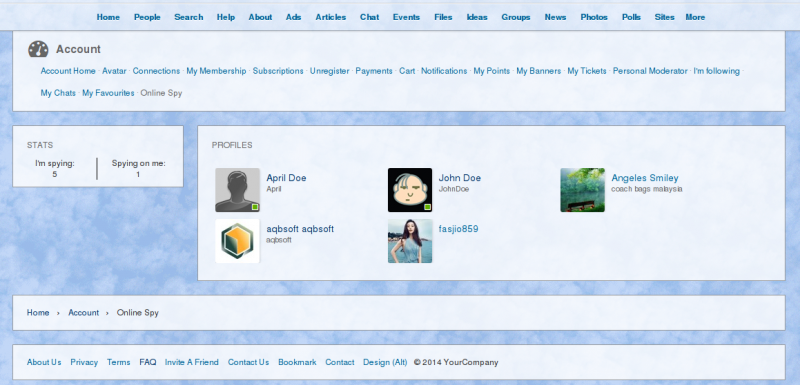The image size is (800, 385).
Task: Click Angeles Smiley's forest avatar
Action: (582, 190)
